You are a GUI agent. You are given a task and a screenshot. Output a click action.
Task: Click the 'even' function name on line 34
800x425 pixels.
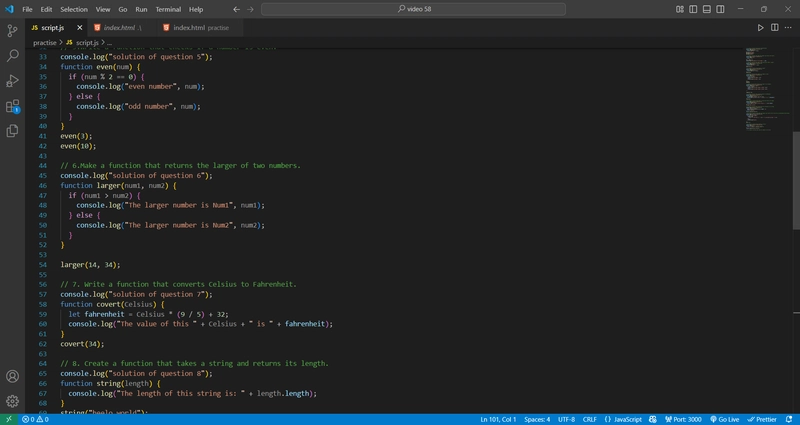tap(104, 67)
